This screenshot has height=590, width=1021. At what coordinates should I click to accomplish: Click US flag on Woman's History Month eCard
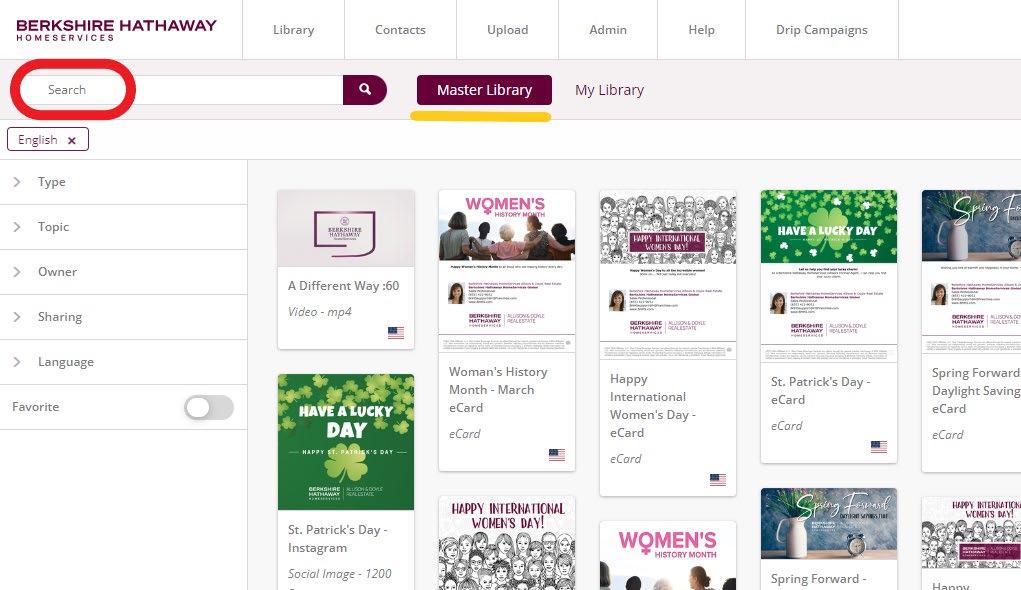[x=557, y=455]
